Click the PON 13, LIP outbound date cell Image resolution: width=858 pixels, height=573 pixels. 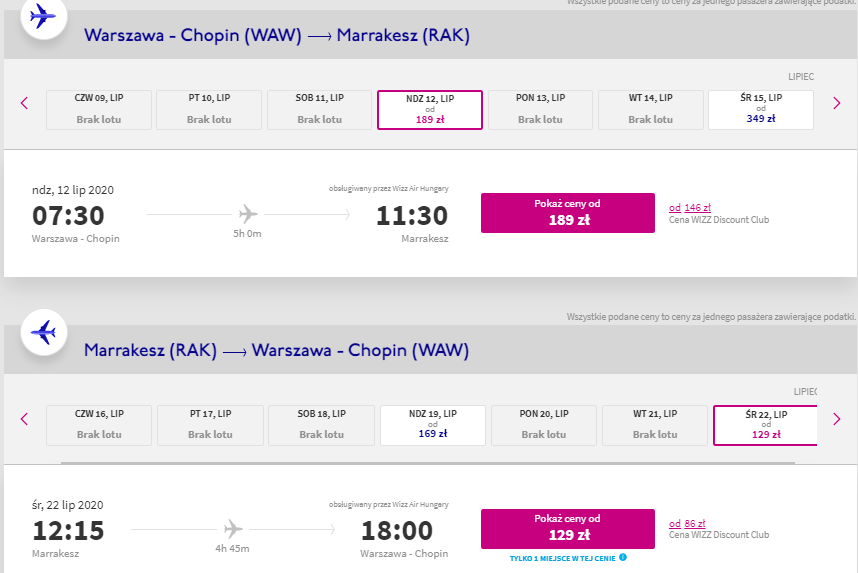click(x=540, y=110)
